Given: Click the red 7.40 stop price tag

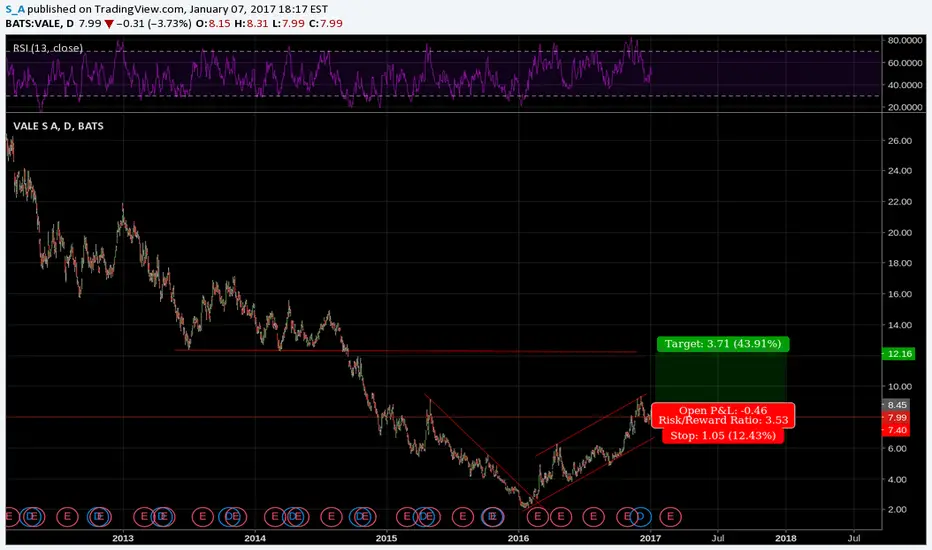Looking at the screenshot, I should click(x=897, y=430).
